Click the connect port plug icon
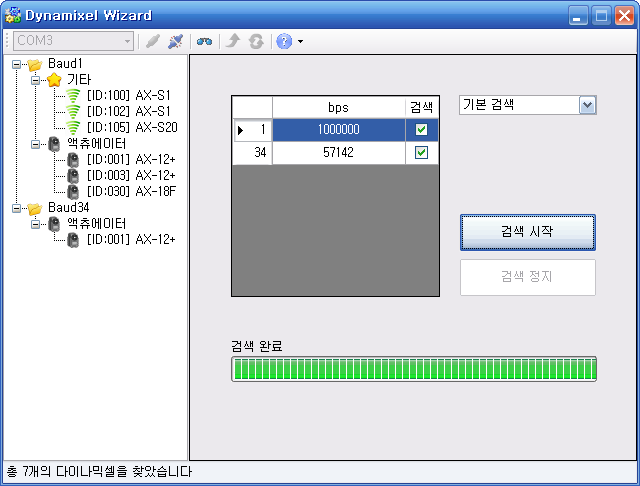The height and width of the screenshot is (486, 640). pos(152,41)
